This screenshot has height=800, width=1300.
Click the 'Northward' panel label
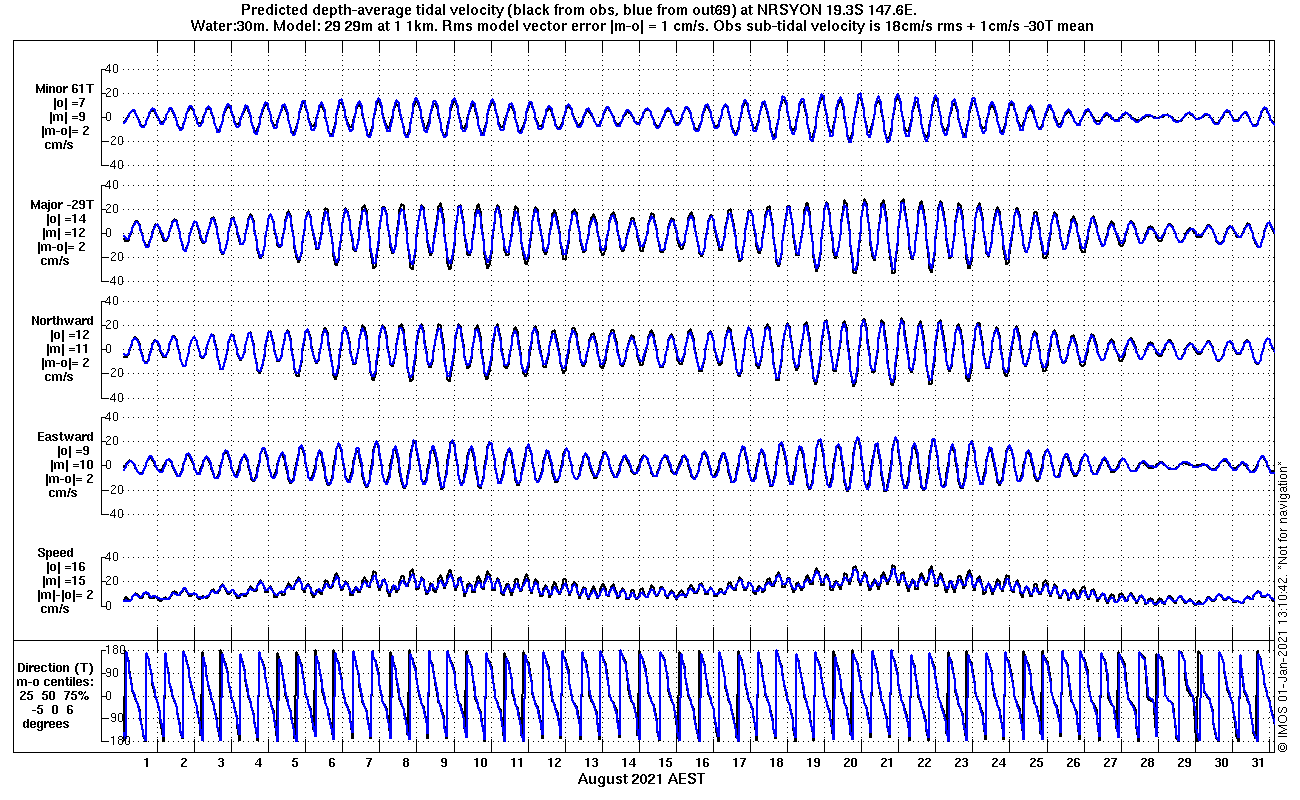coord(62,321)
